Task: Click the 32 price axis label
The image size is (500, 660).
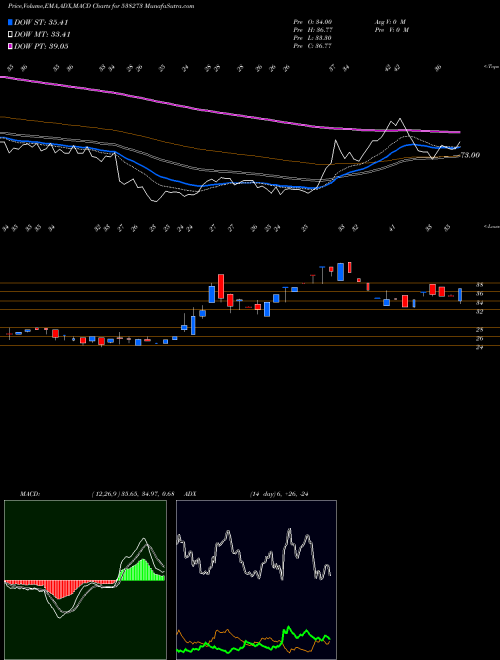Action: pos(479,311)
